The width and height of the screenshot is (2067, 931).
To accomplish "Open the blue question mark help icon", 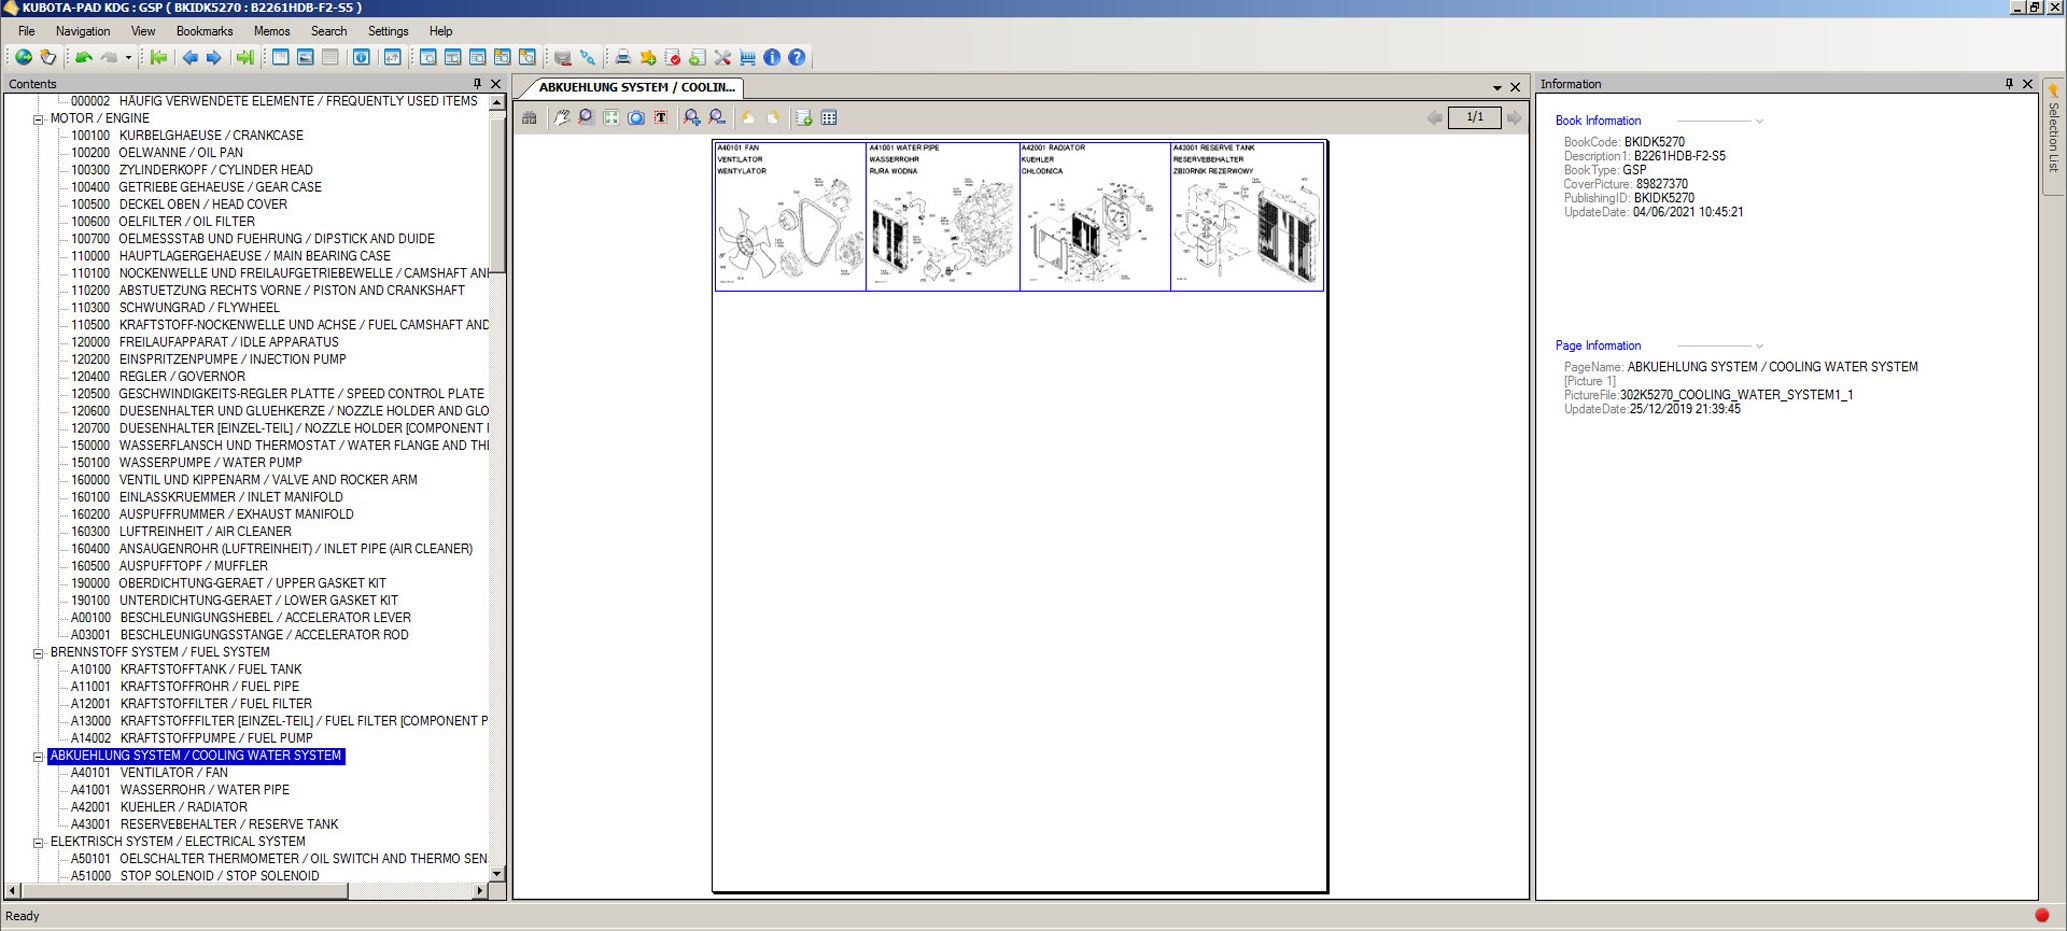I will [x=797, y=58].
